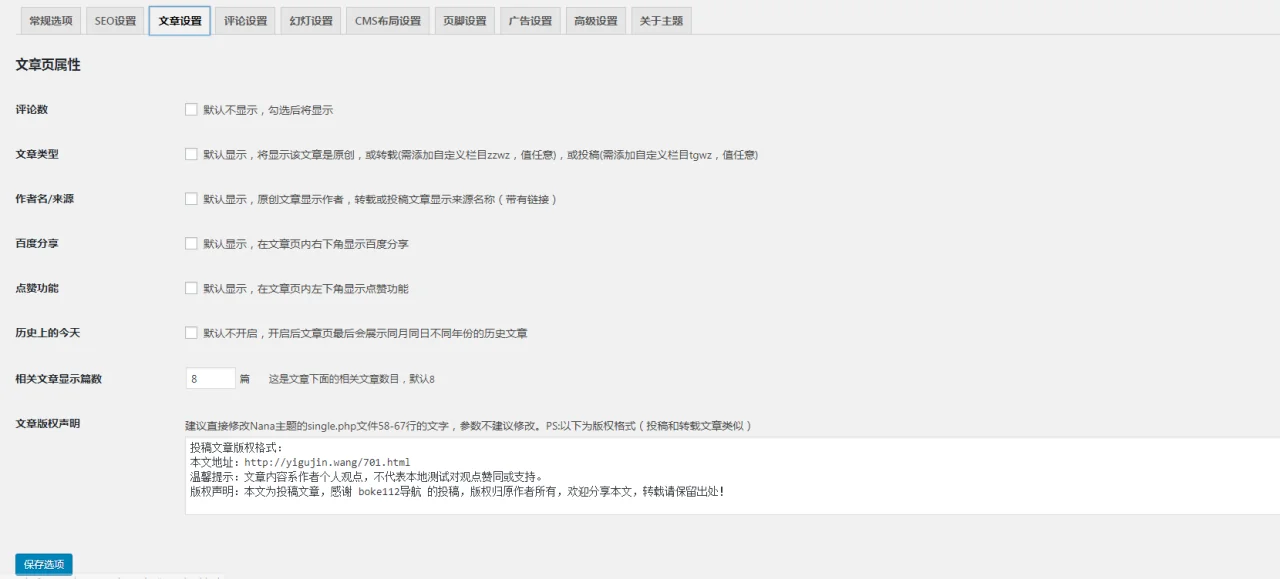Select the 文章设置 tab
The image size is (1280, 579).
pos(179,20)
